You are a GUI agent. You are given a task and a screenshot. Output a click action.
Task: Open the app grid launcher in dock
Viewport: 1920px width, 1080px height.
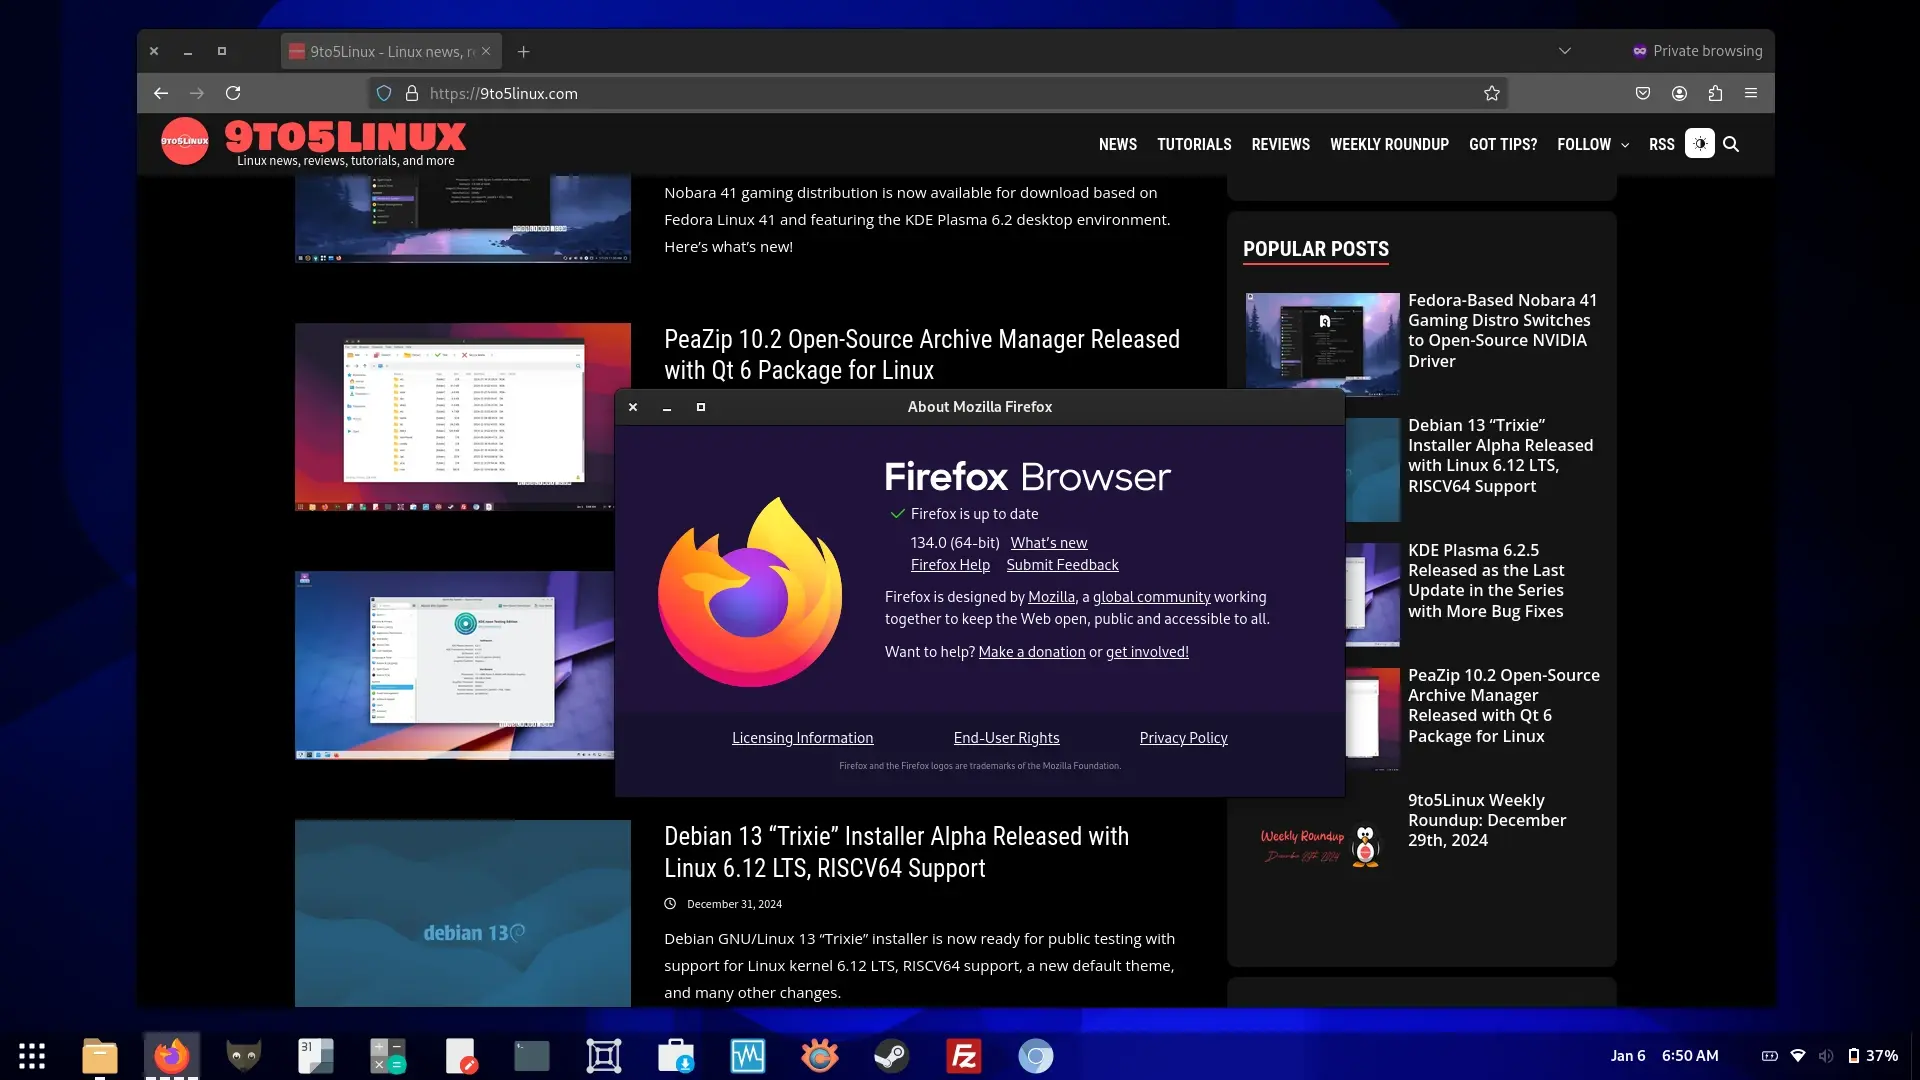32,1056
